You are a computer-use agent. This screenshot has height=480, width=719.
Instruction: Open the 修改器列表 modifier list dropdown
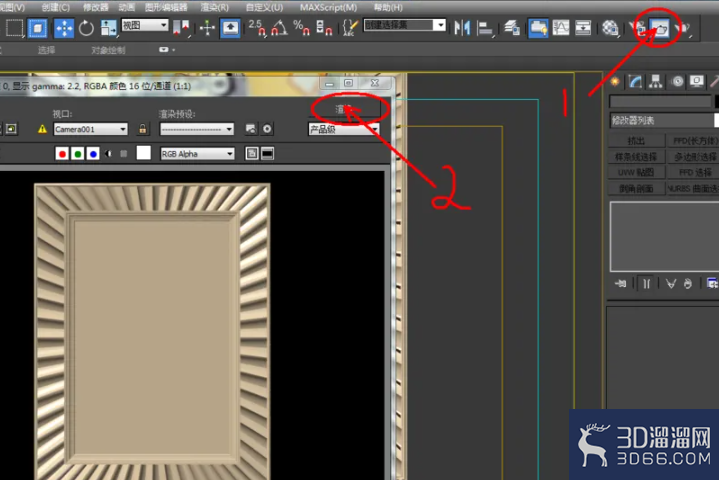(664, 120)
